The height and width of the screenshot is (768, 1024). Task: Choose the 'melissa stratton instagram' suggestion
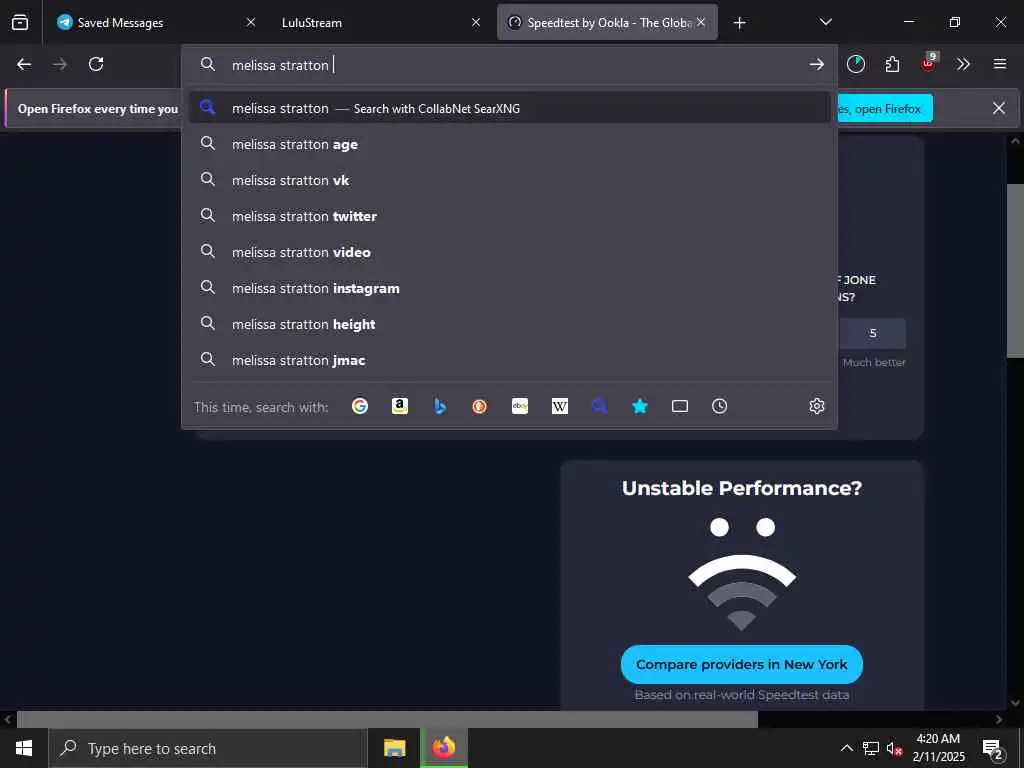(509, 288)
